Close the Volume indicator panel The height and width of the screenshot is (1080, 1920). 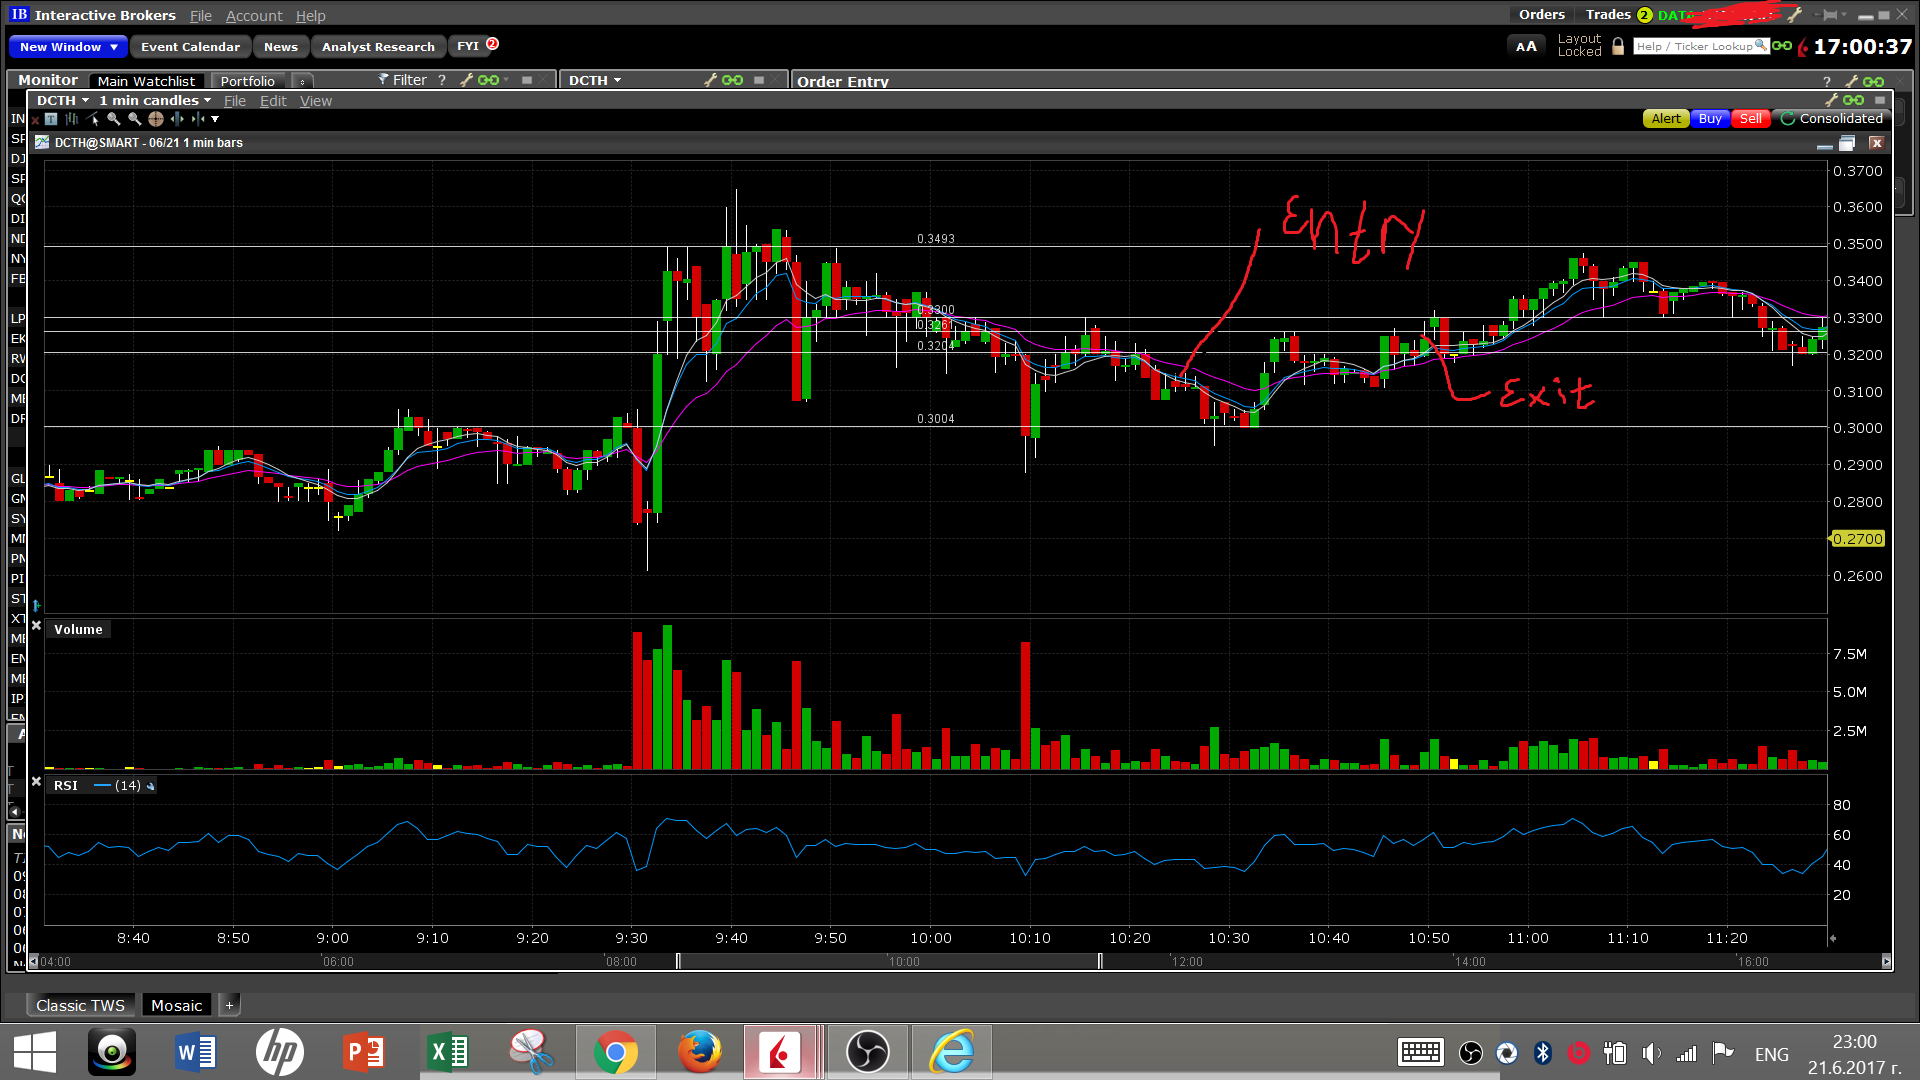[36, 626]
